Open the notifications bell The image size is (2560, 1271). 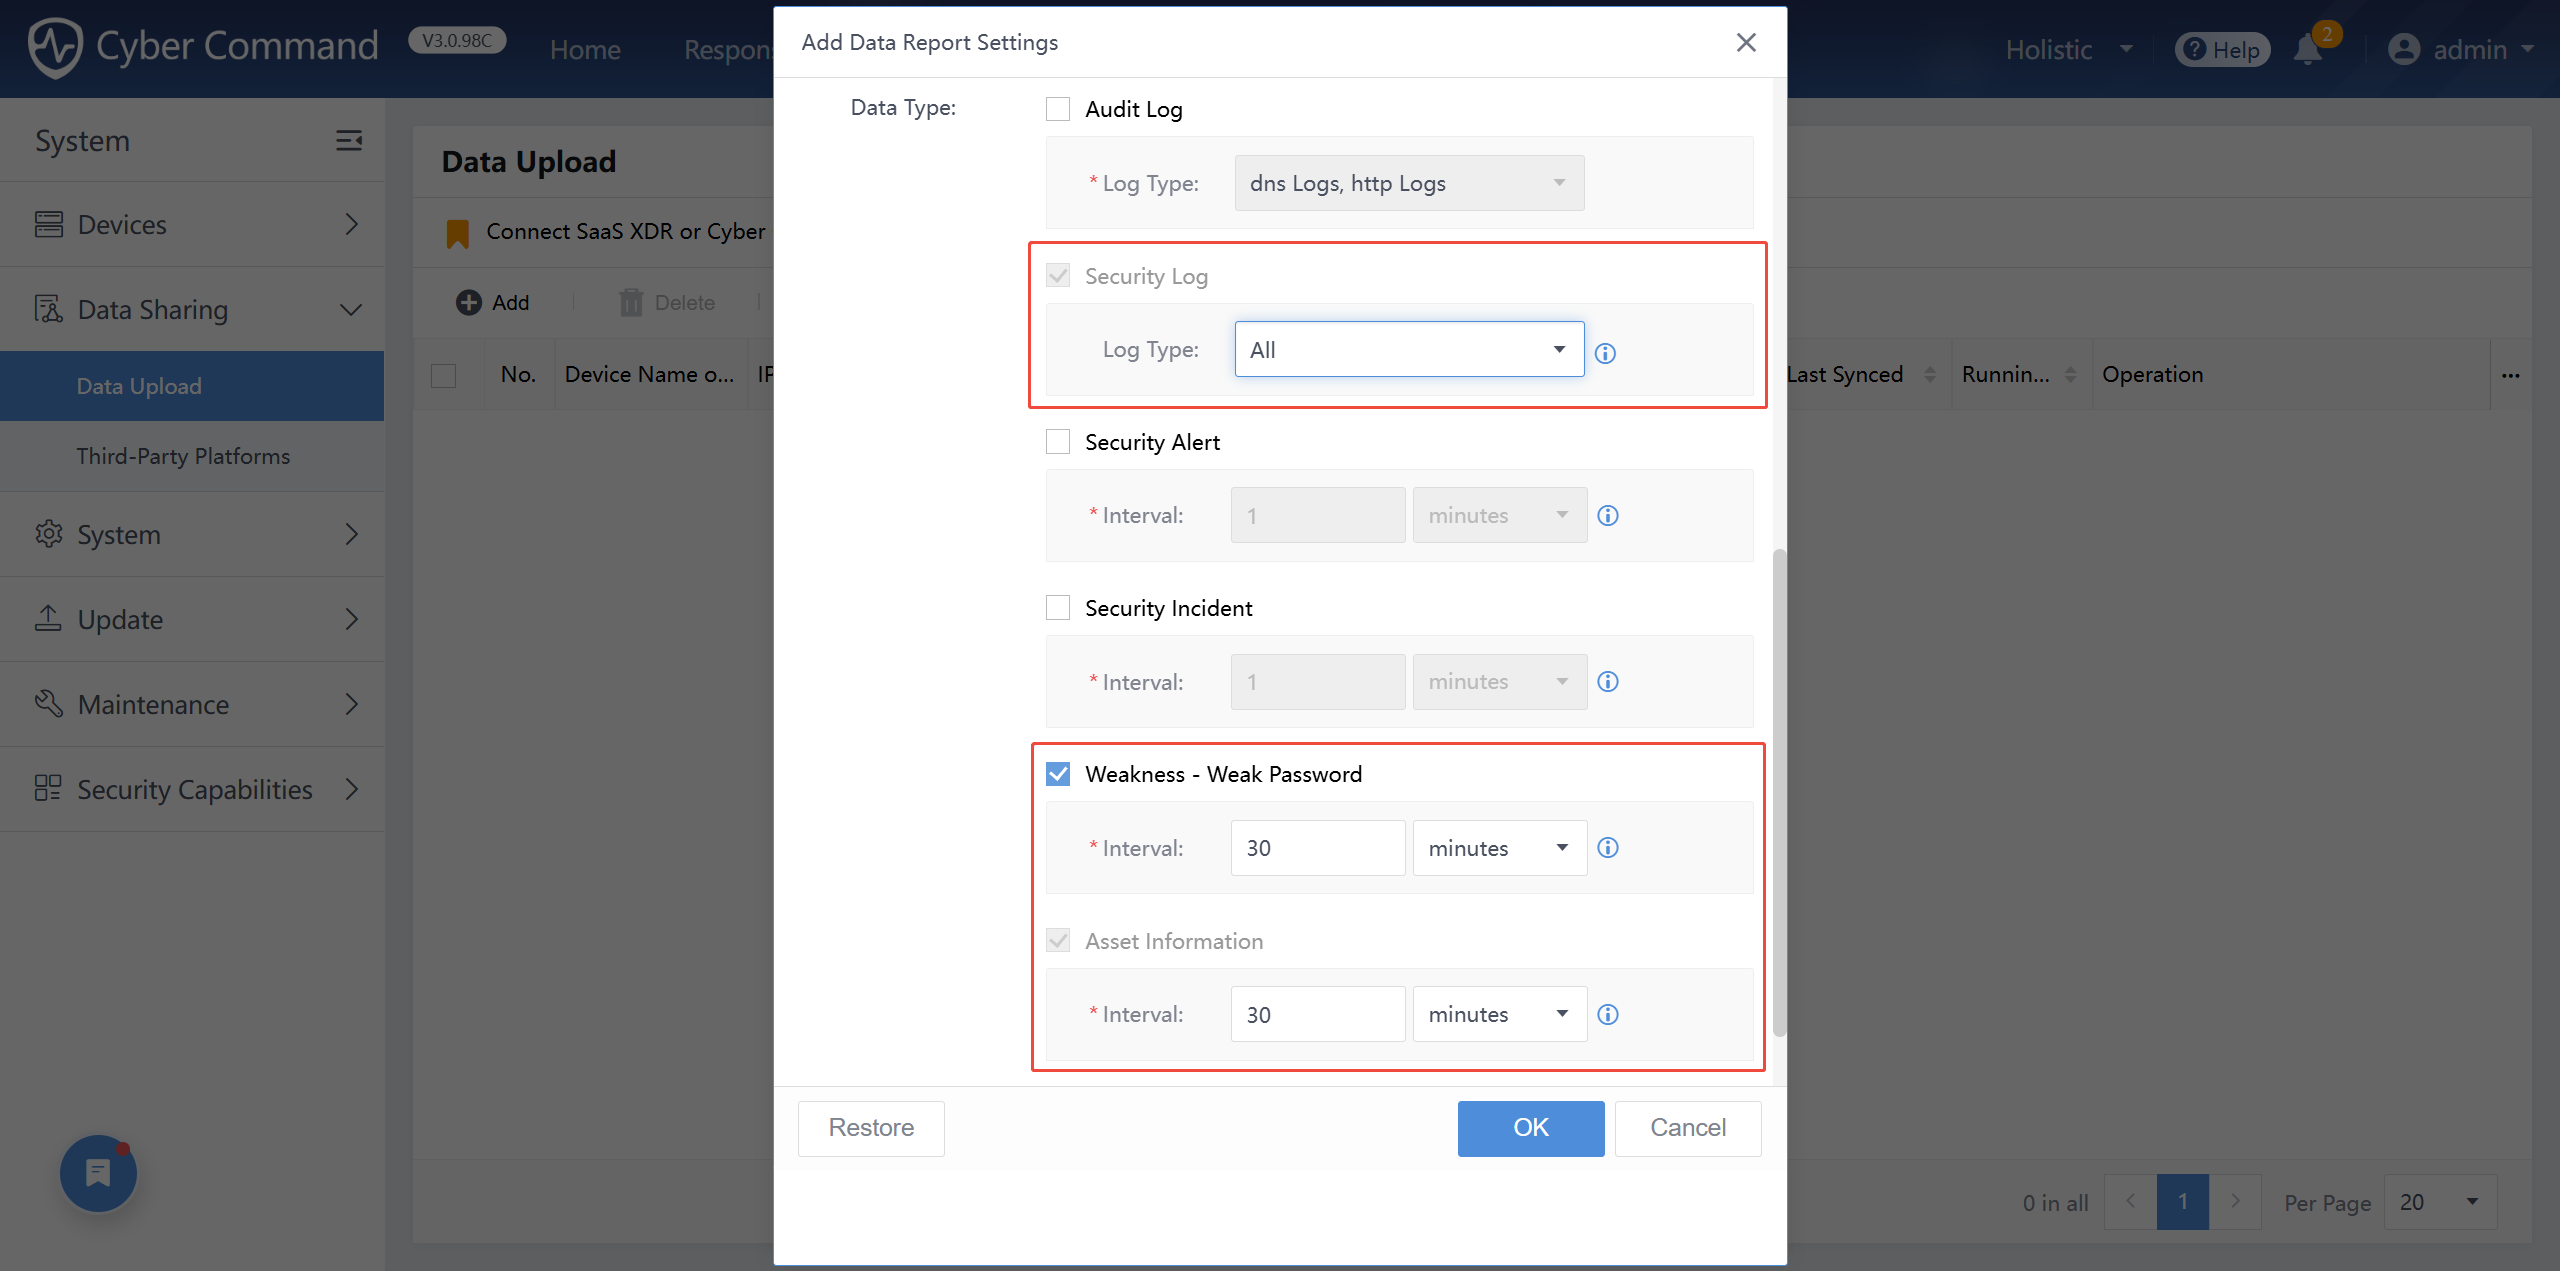[2308, 49]
